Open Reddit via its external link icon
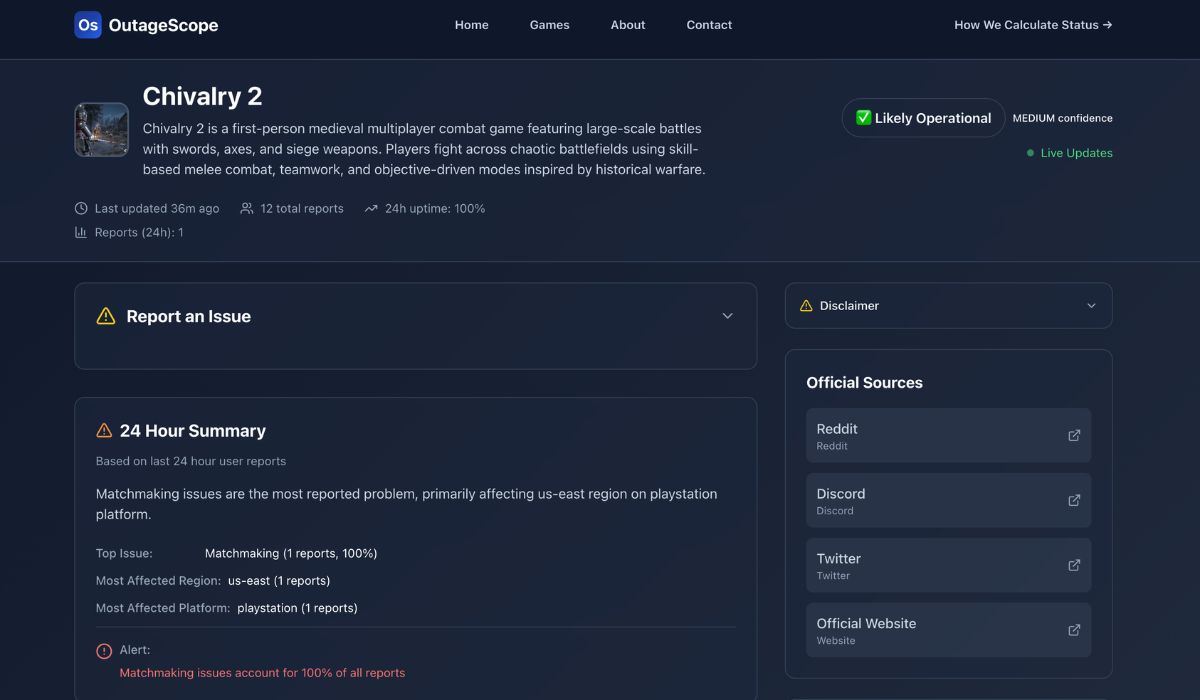1200x700 pixels. point(1074,435)
